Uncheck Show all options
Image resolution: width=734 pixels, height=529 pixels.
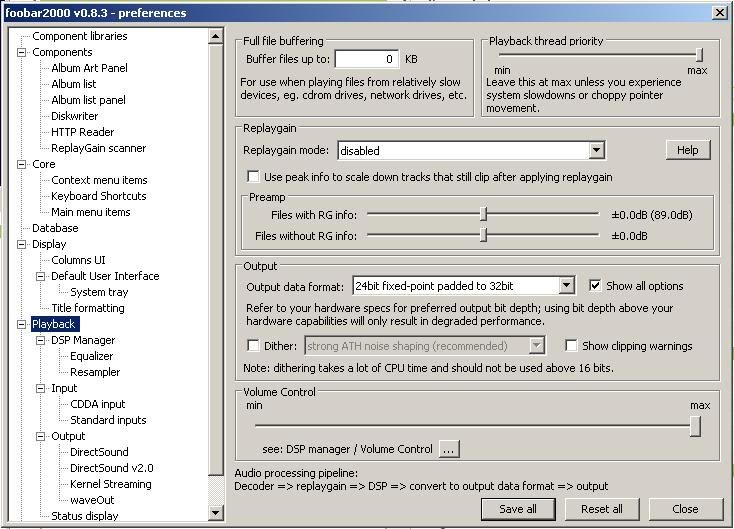595,286
